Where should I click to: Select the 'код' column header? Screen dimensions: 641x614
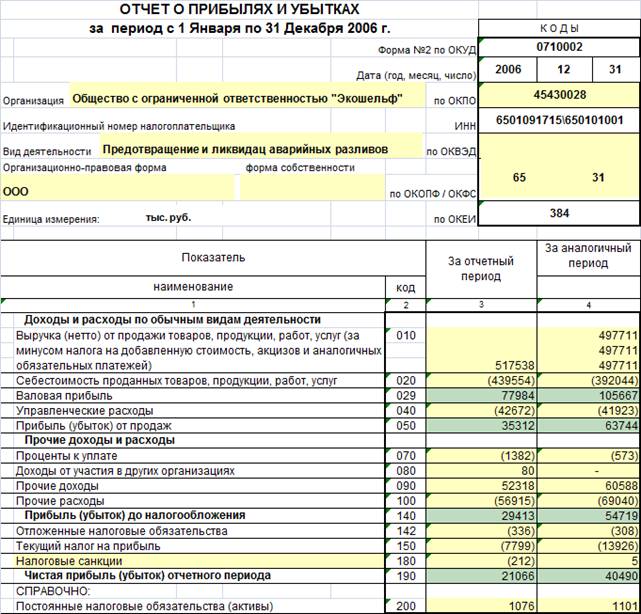[405, 287]
